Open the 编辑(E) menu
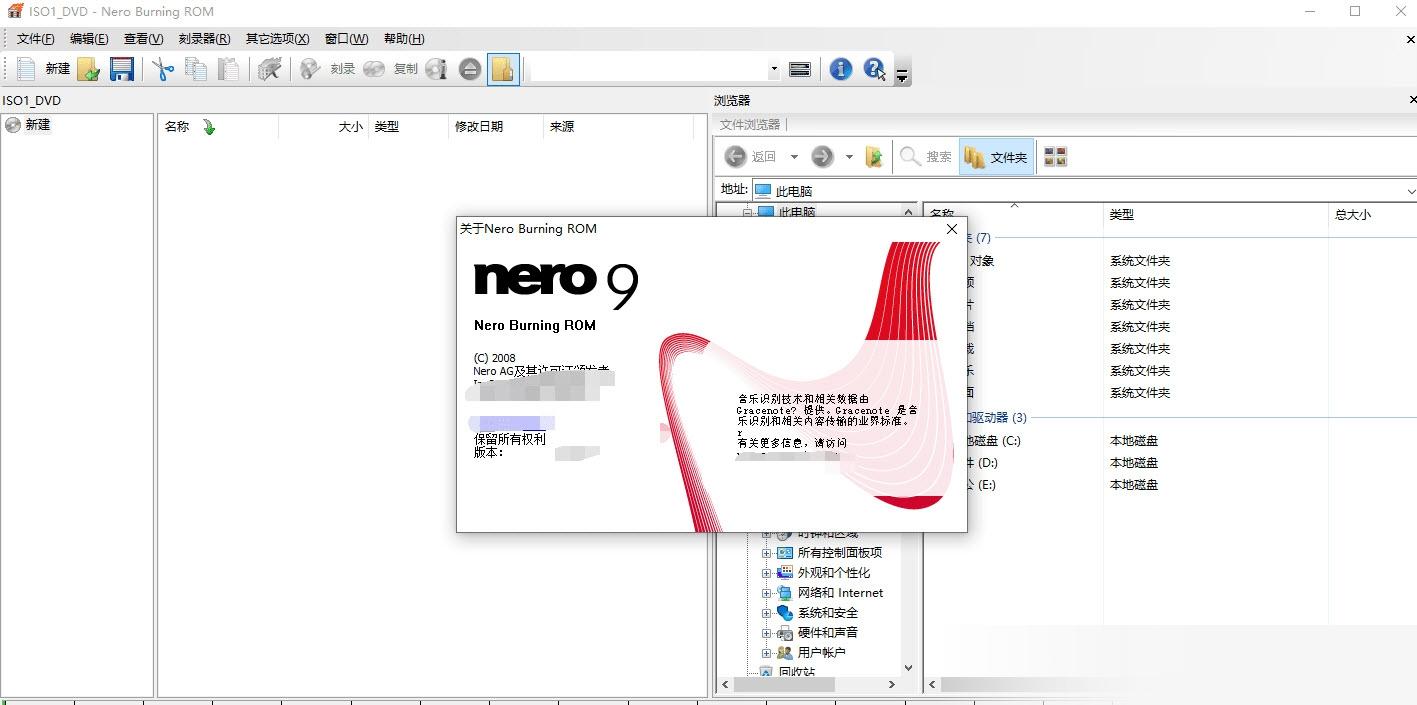Viewport: 1417px width, 705px height. (89, 39)
